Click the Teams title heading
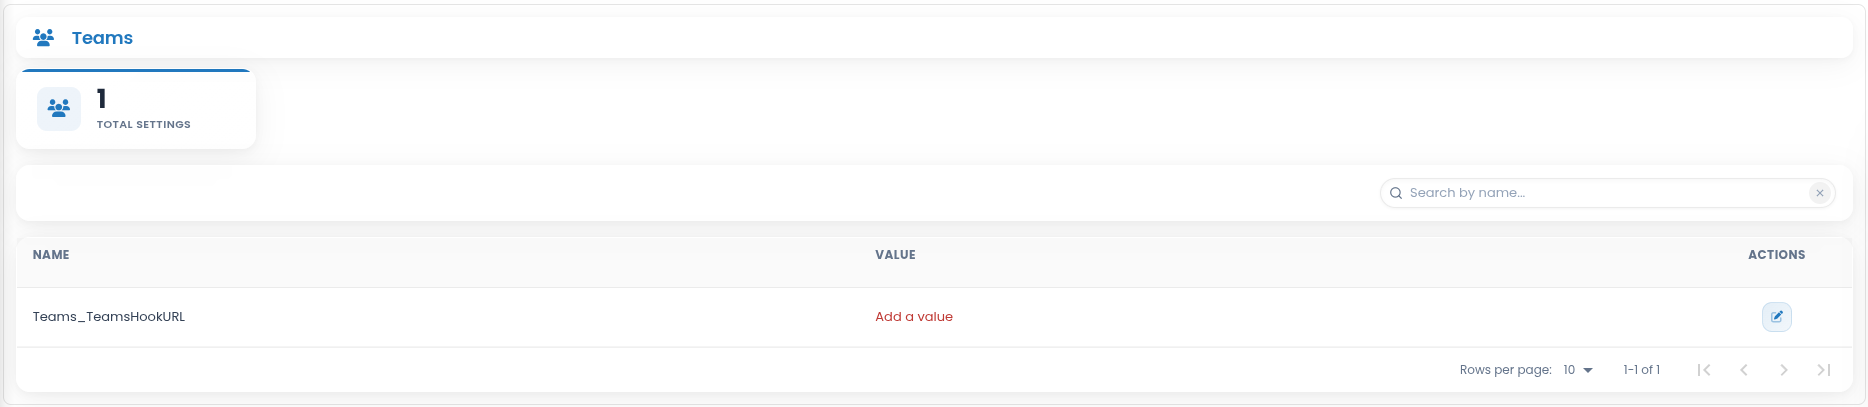 click(x=102, y=38)
